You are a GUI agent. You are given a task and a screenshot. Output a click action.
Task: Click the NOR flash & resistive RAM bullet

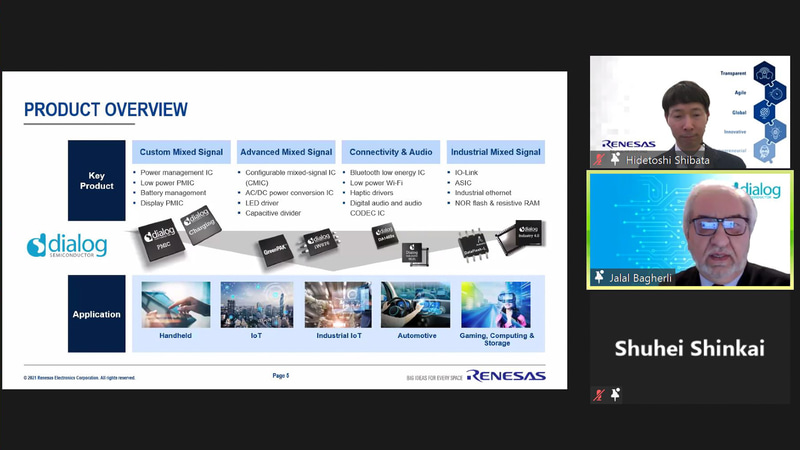coord(497,203)
